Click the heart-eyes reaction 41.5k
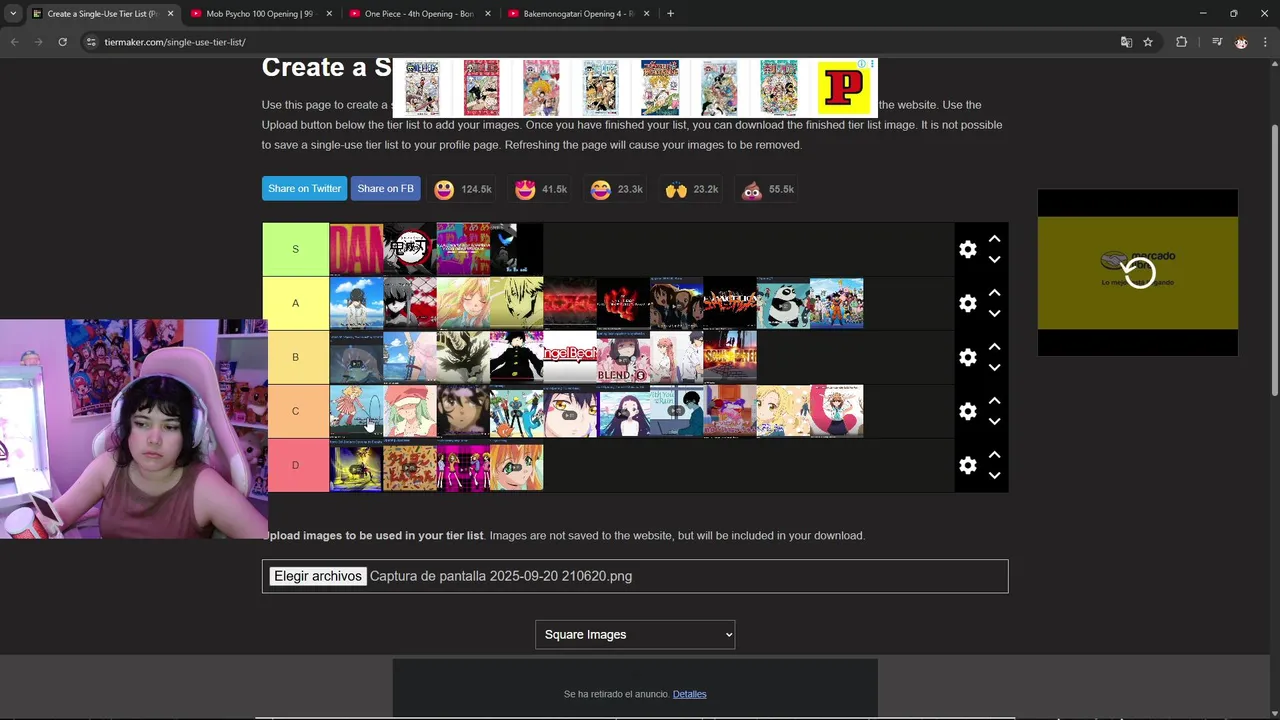This screenshot has width=1280, height=720. (x=540, y=189)
